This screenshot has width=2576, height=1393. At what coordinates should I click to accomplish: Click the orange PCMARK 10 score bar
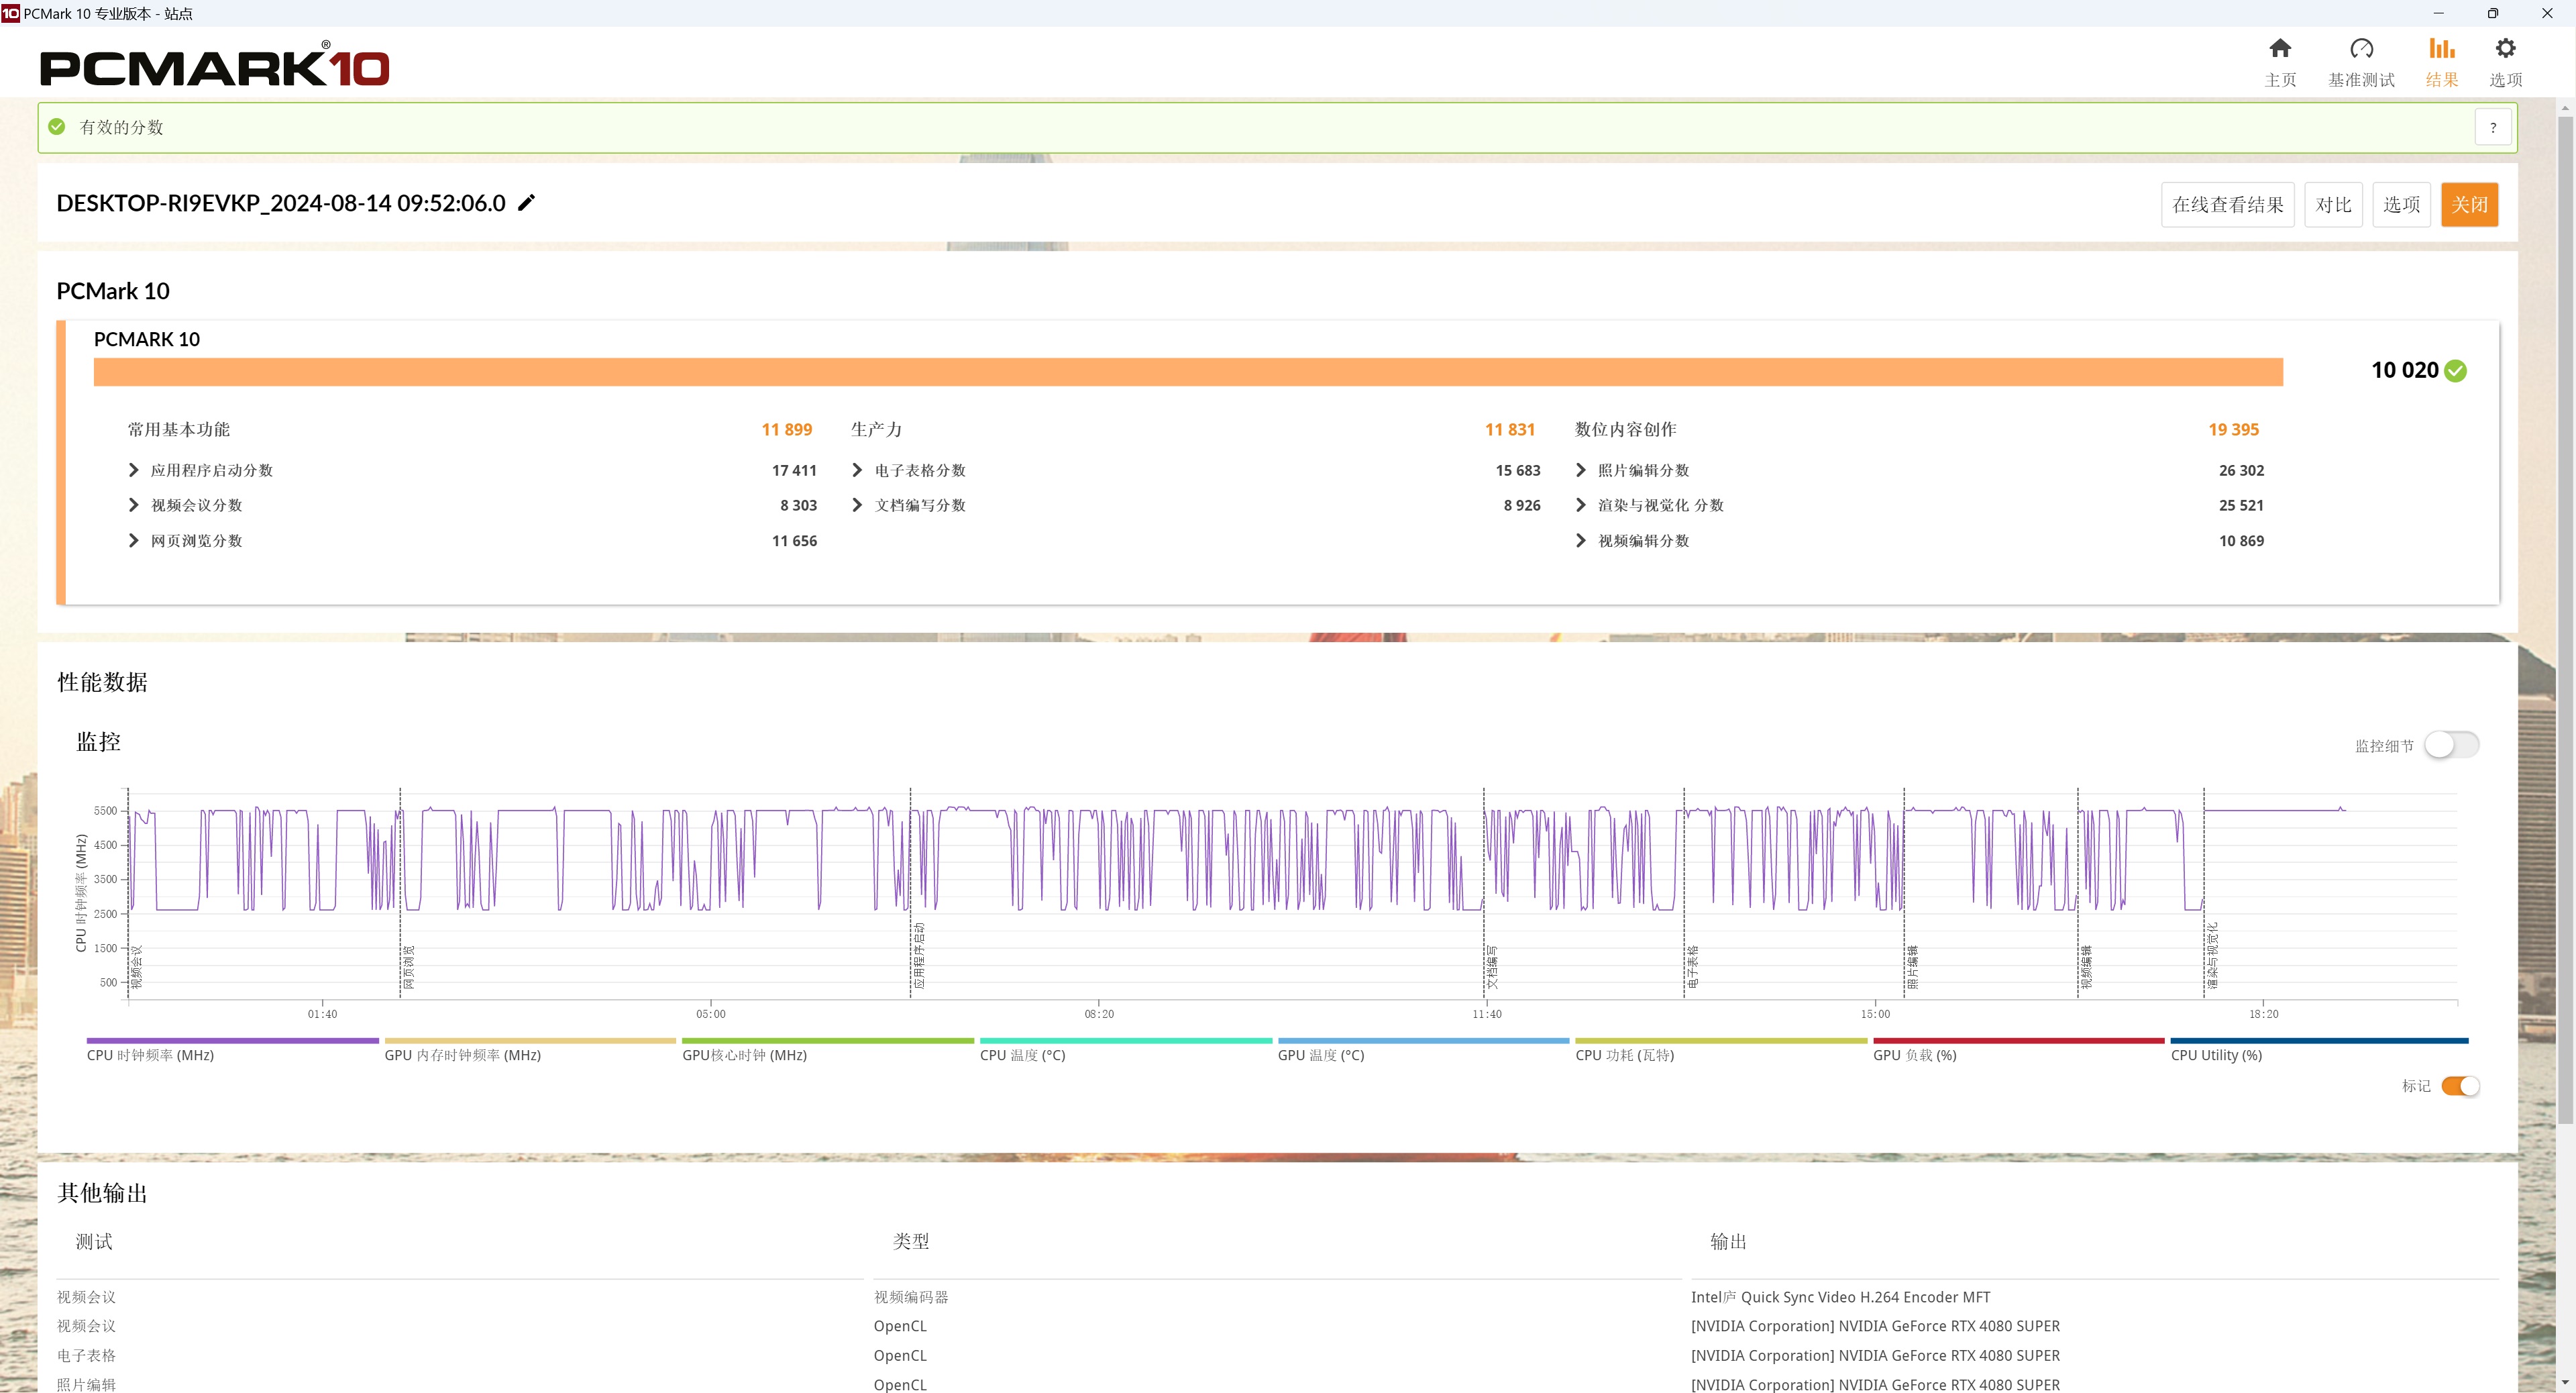click(x=1188, y=372)
